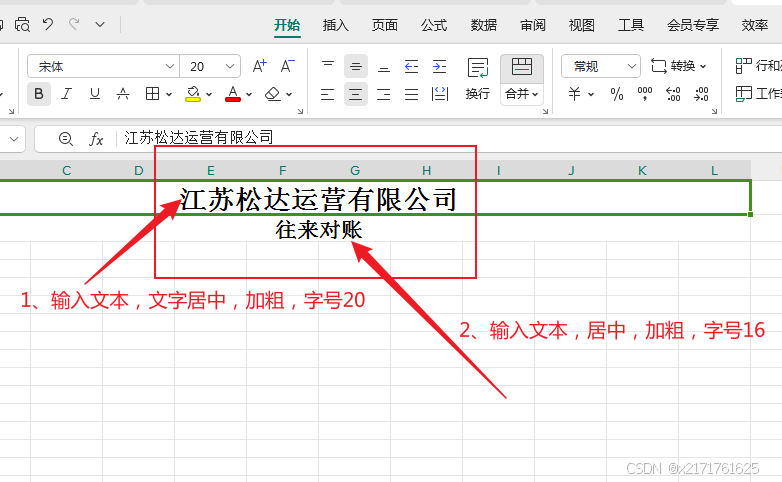Toggle italic formatting
Image resolution: width=782 pixels, height=482 pixels.
pos(66,94)
